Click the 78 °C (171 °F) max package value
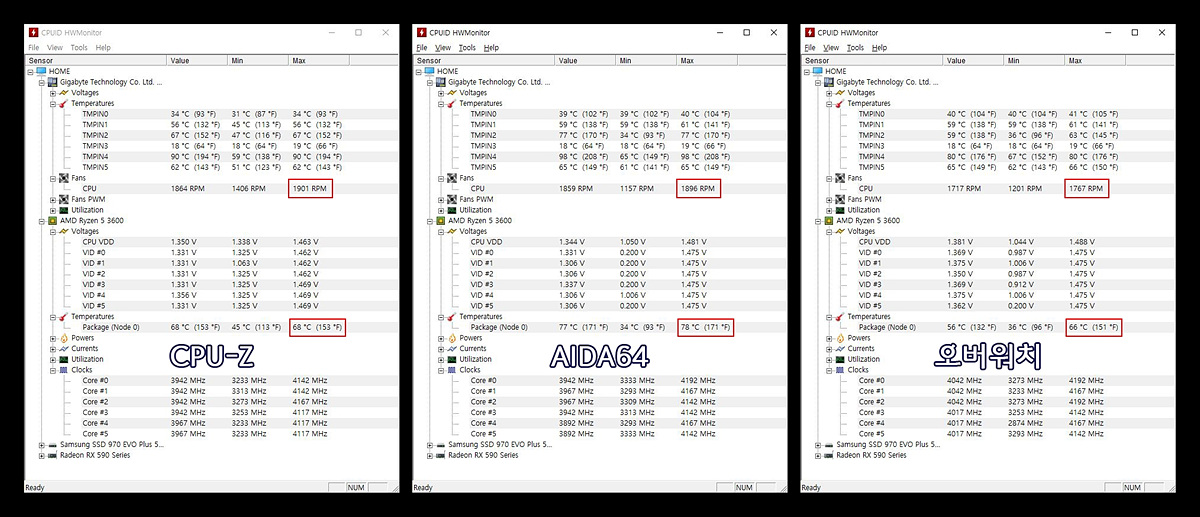 click(x=705, y=327)
